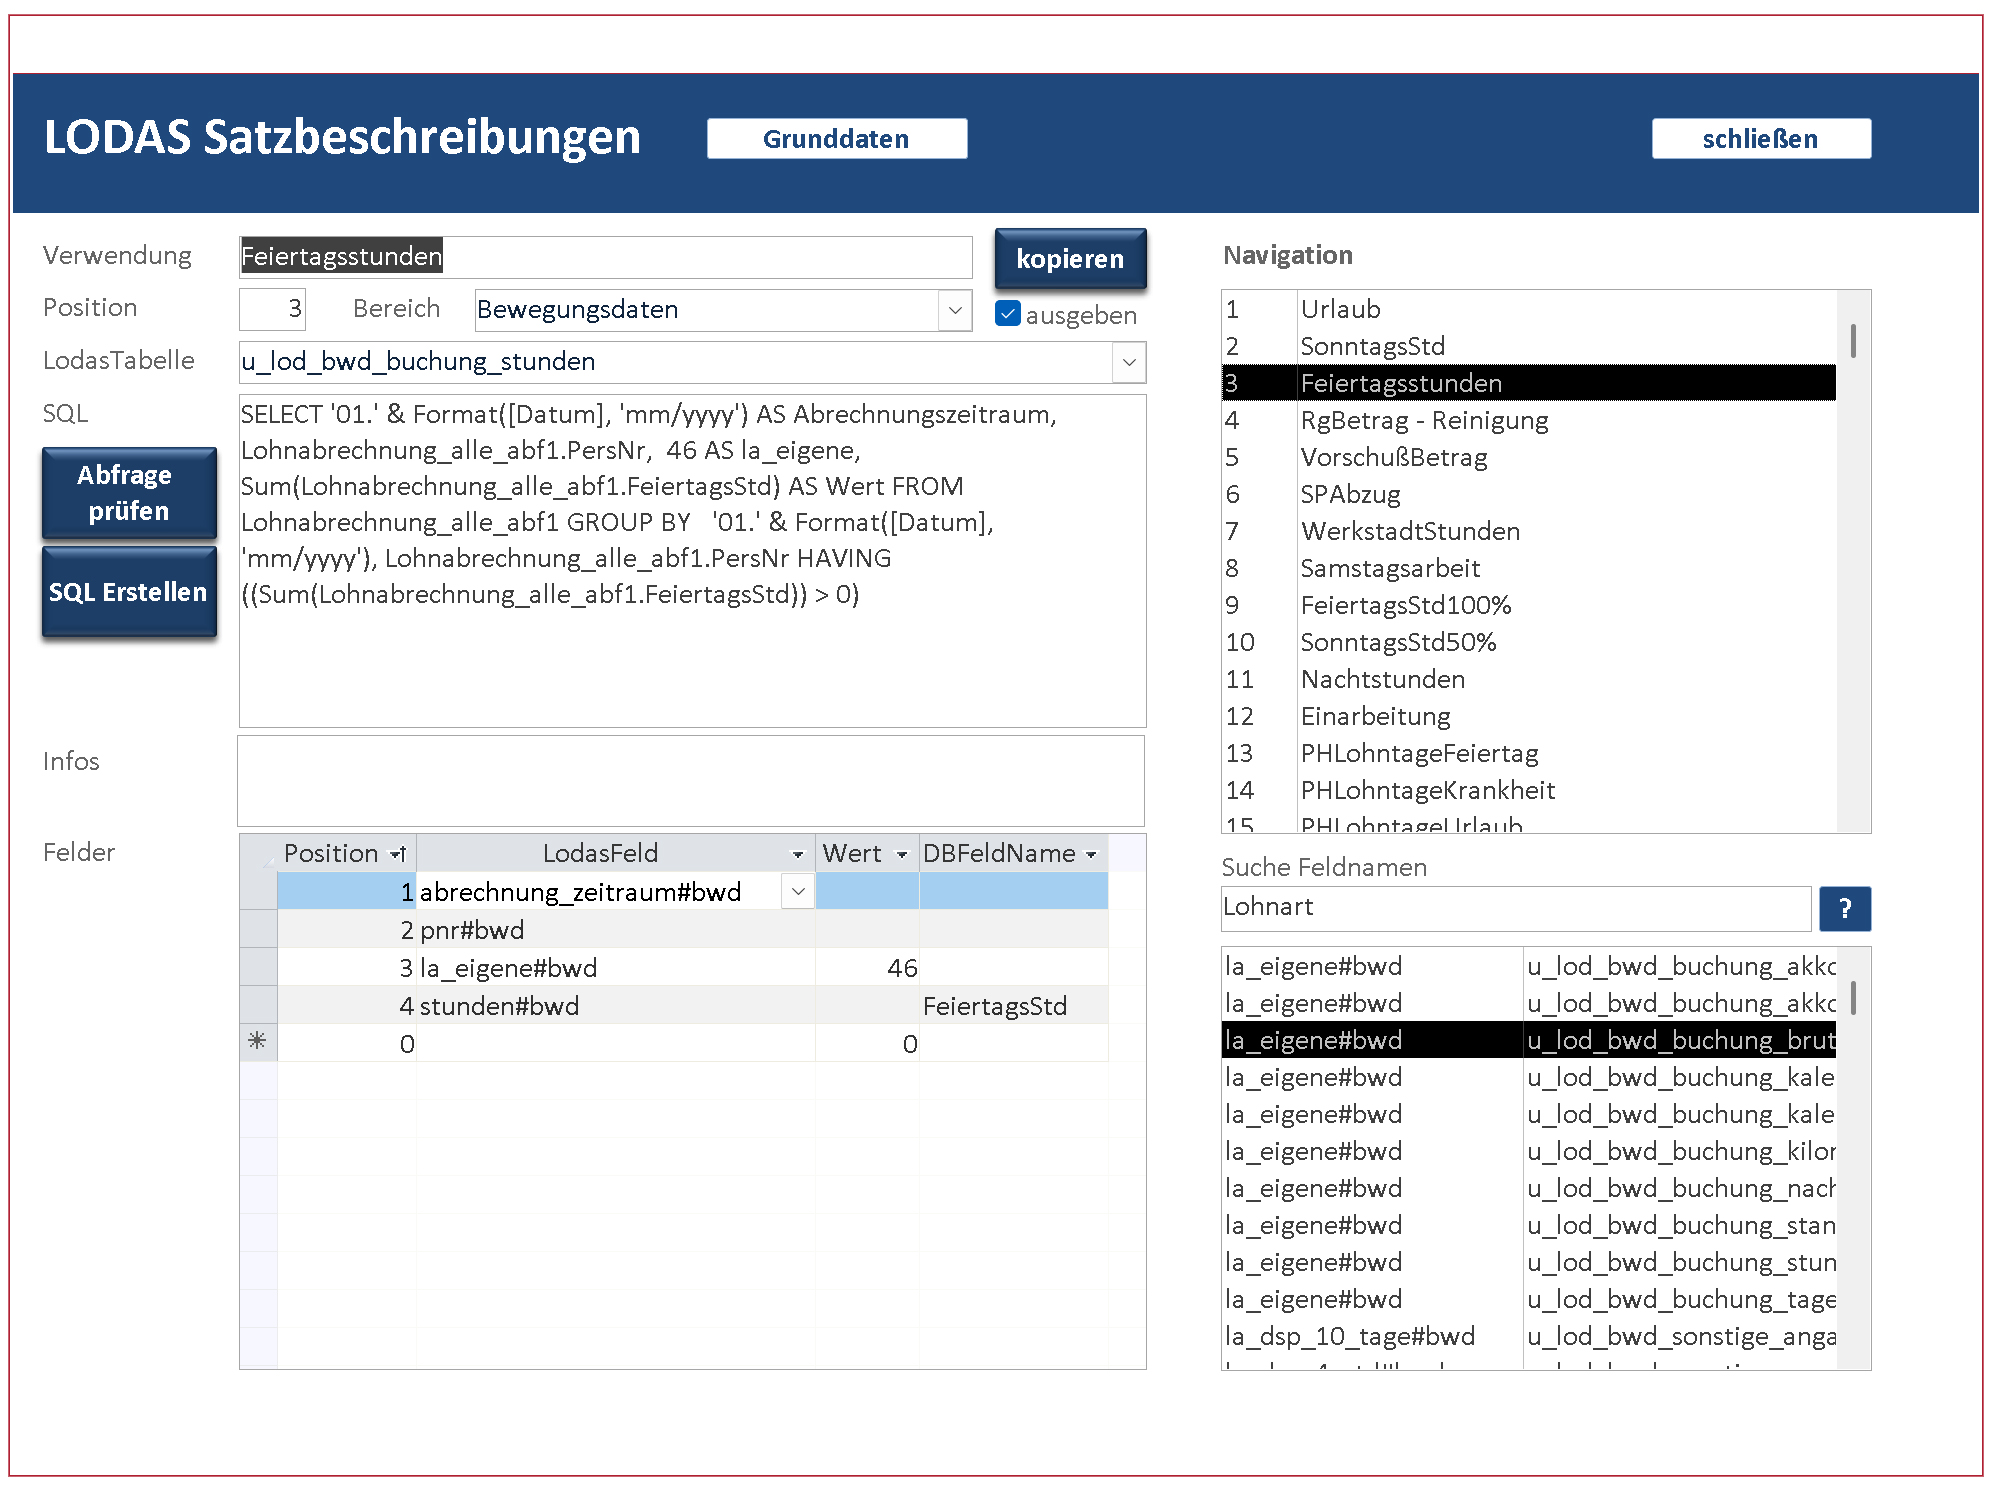Open the LodasFeld column filter arrow
Viewport: 1994px width, 1487px height.
tap(797, 854)
